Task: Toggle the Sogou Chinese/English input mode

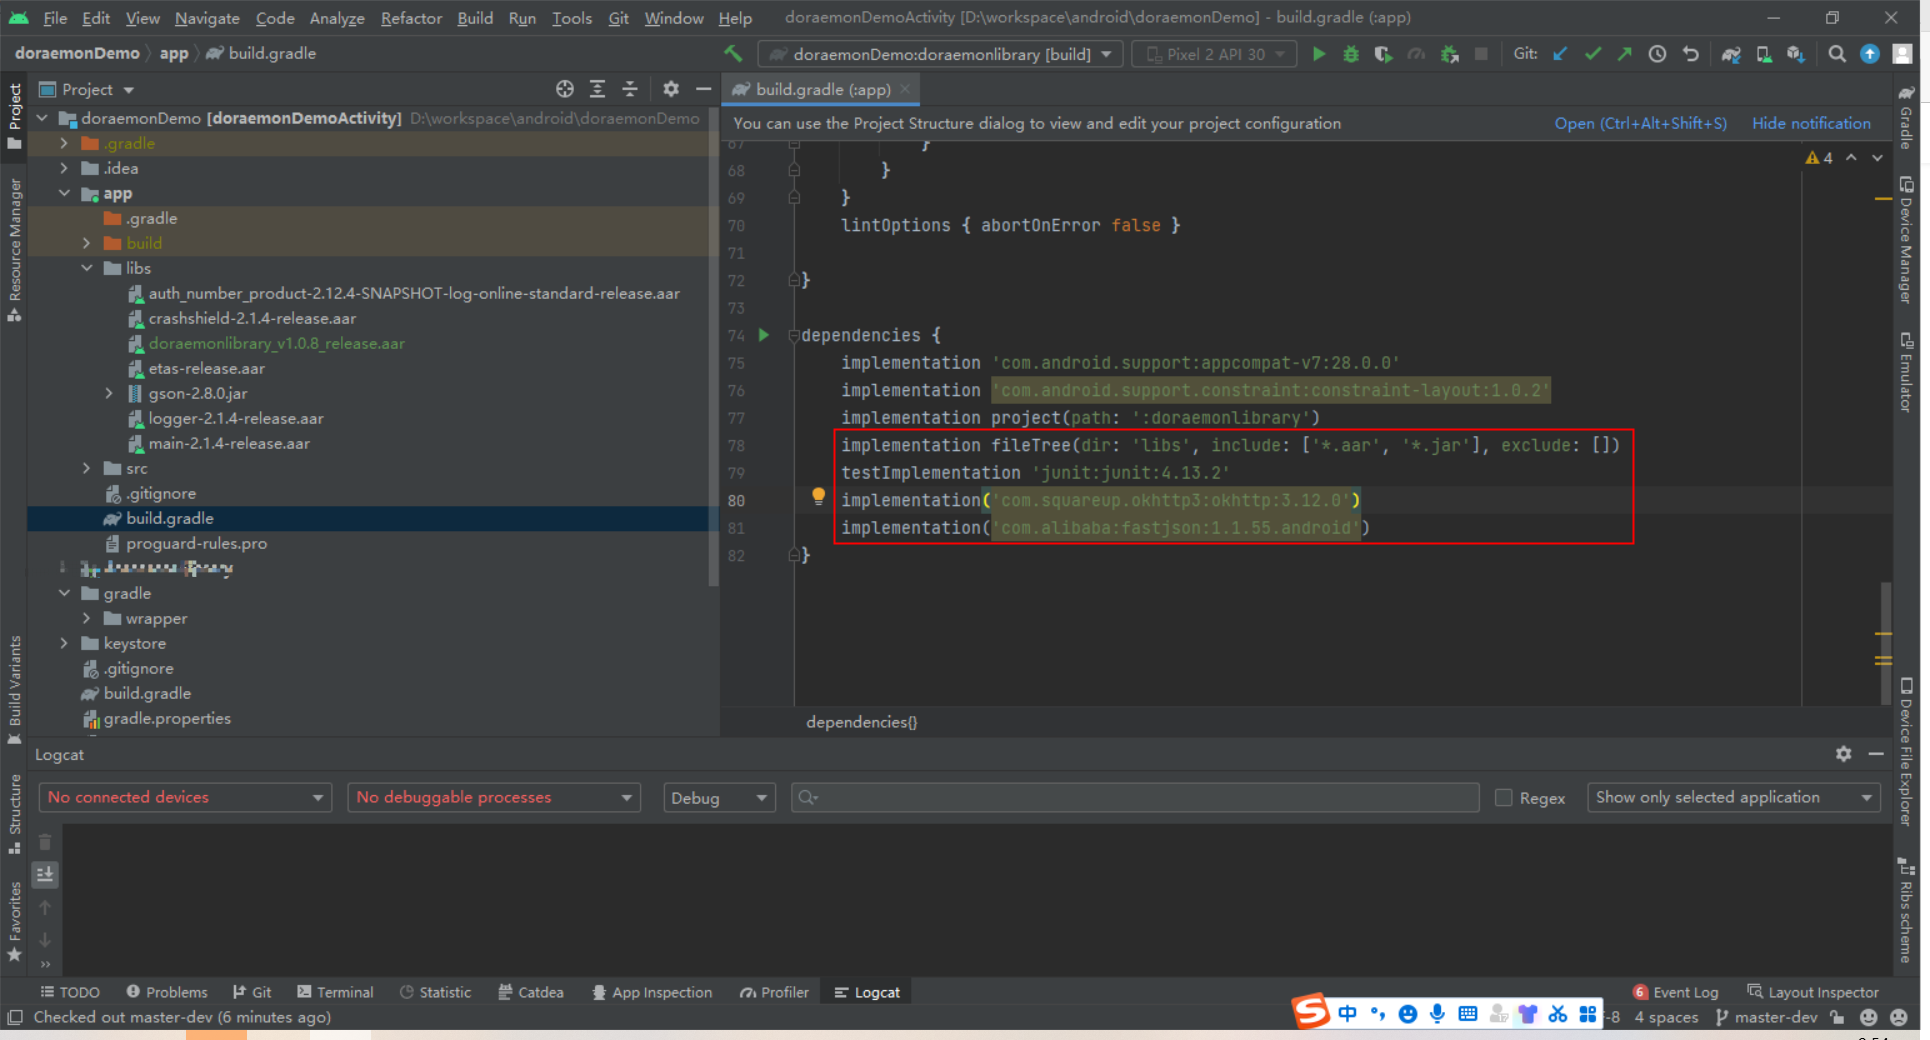Action: coord(1347,1014)
